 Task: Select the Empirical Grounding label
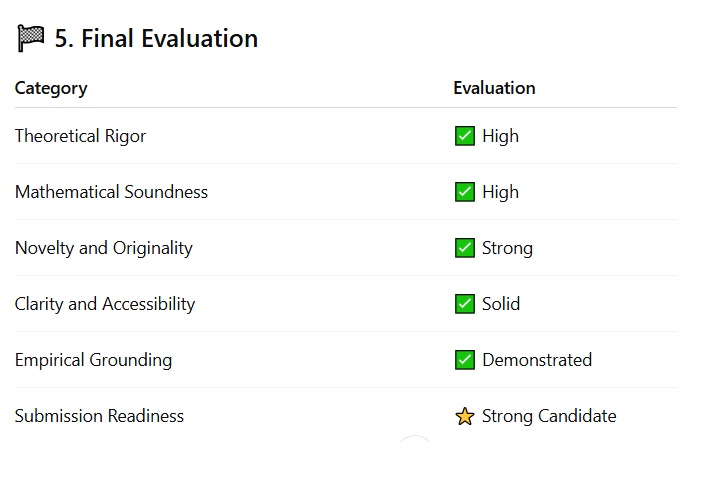[93, 360]
